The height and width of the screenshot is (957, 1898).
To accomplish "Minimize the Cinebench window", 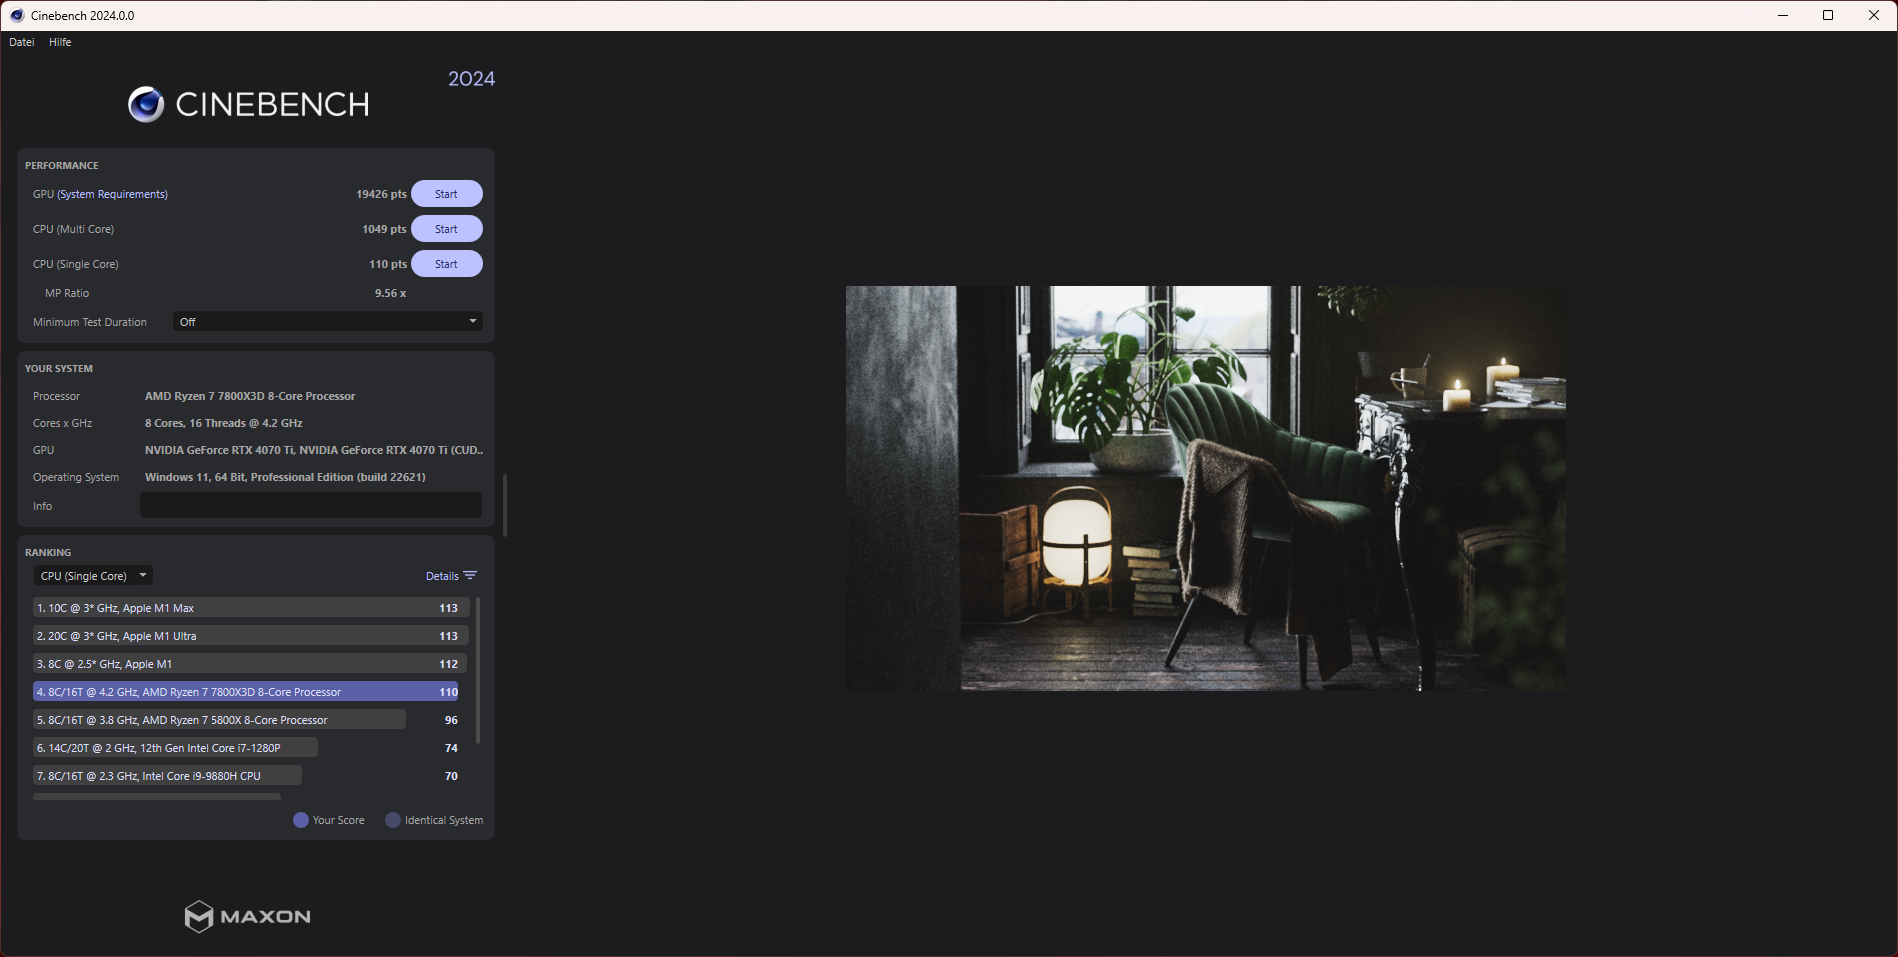I will (x=1782, y=15).
